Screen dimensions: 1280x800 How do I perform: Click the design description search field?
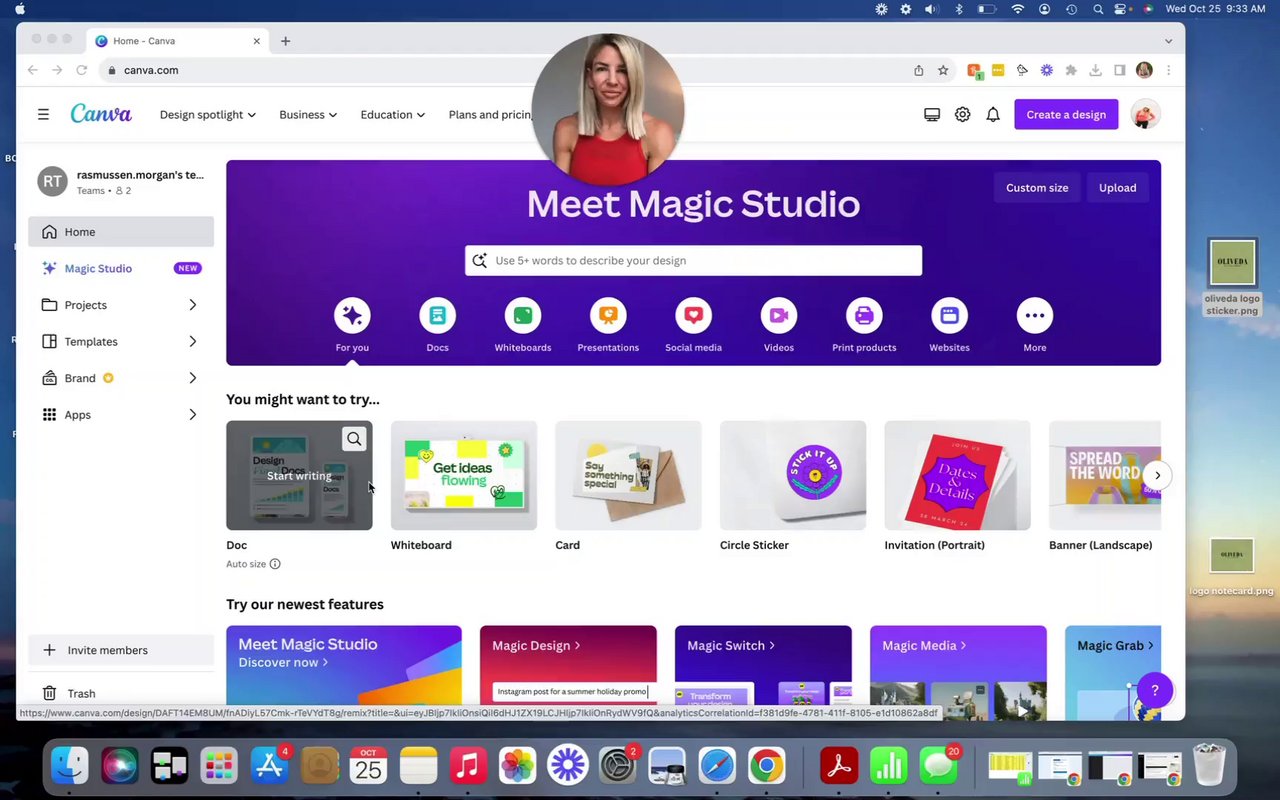point(693,260)
